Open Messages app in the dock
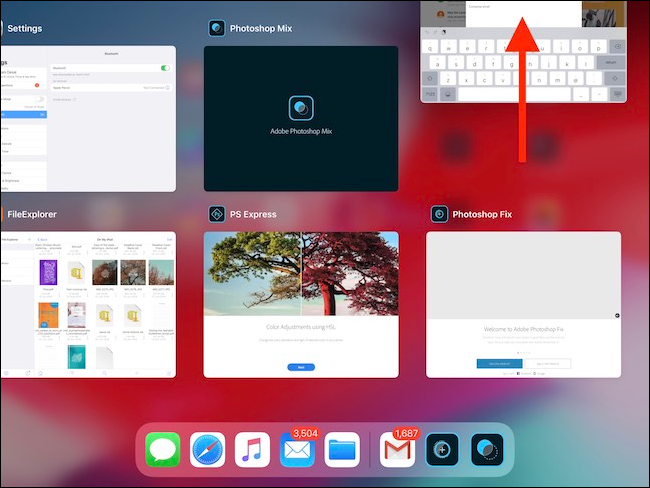 coord(163,449)
